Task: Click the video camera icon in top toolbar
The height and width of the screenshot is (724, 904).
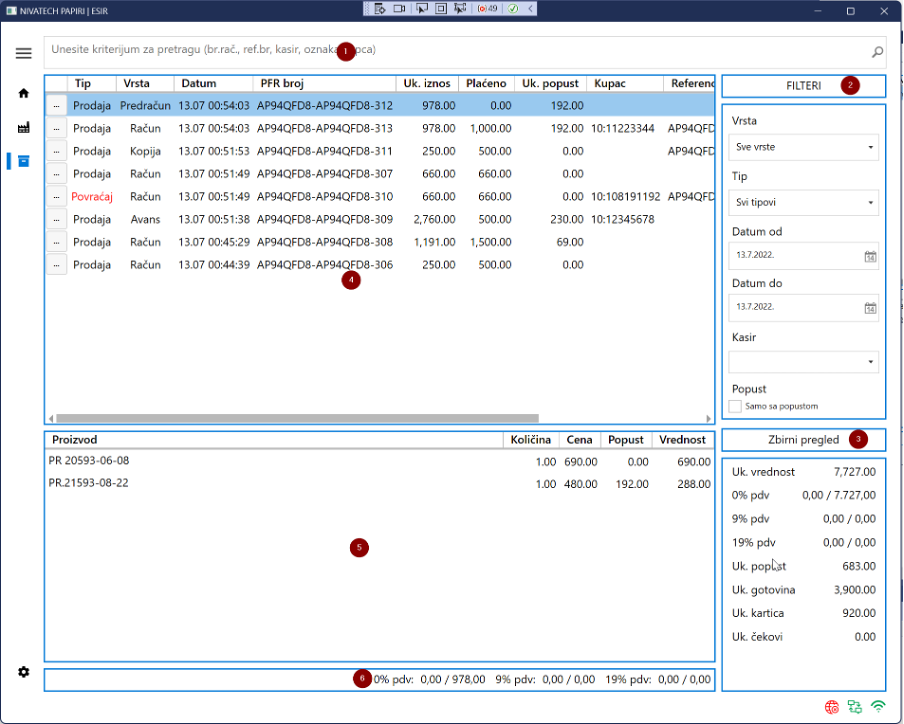Action: pos(399,9)
